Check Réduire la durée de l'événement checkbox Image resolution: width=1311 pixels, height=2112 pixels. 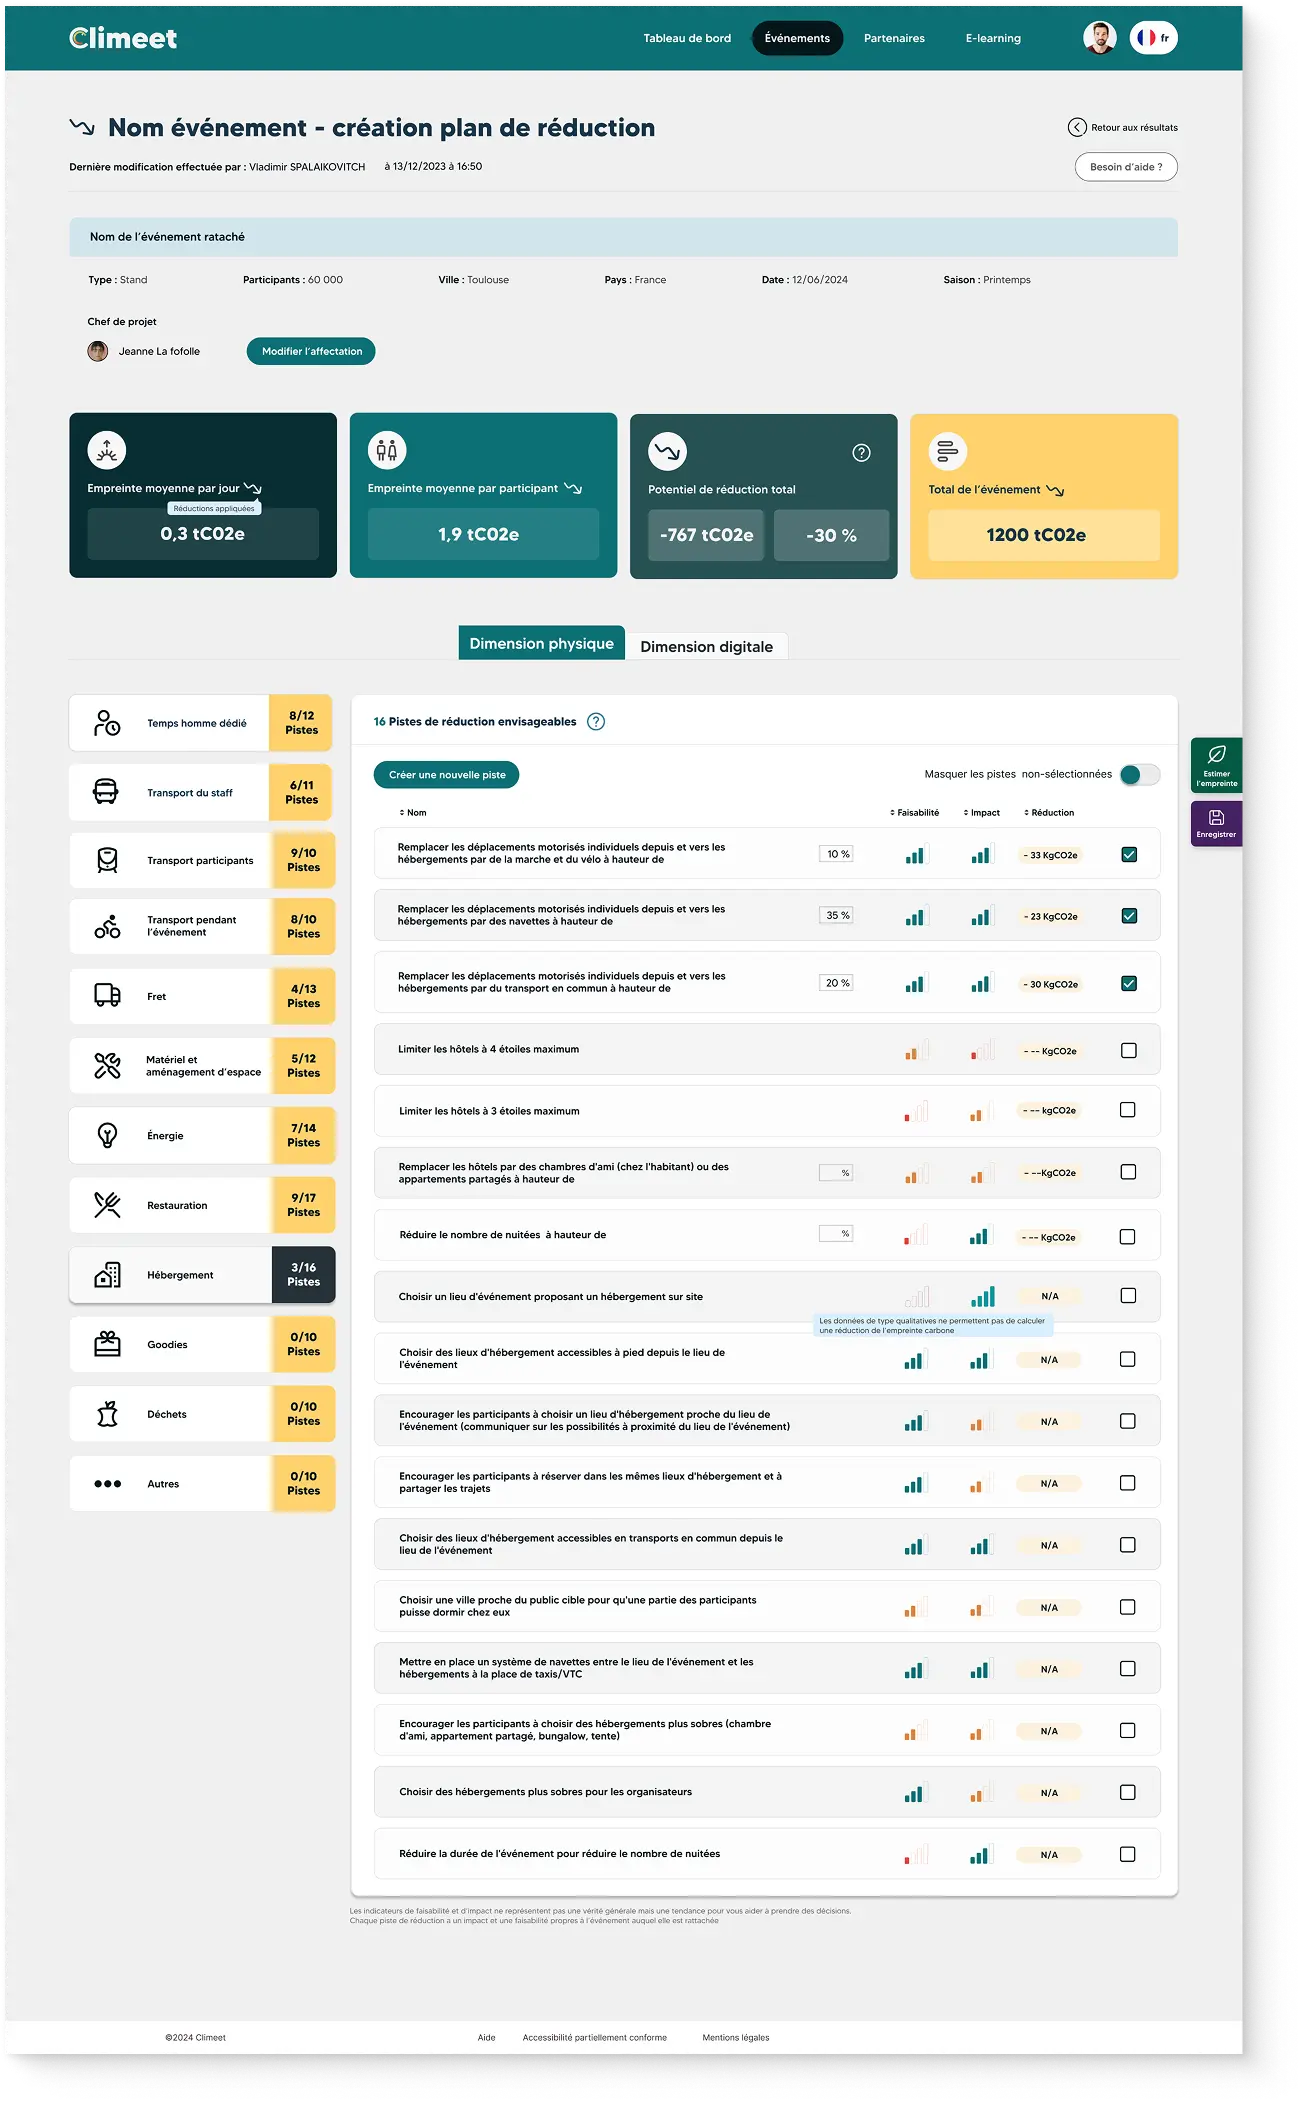(1128, 1854)
